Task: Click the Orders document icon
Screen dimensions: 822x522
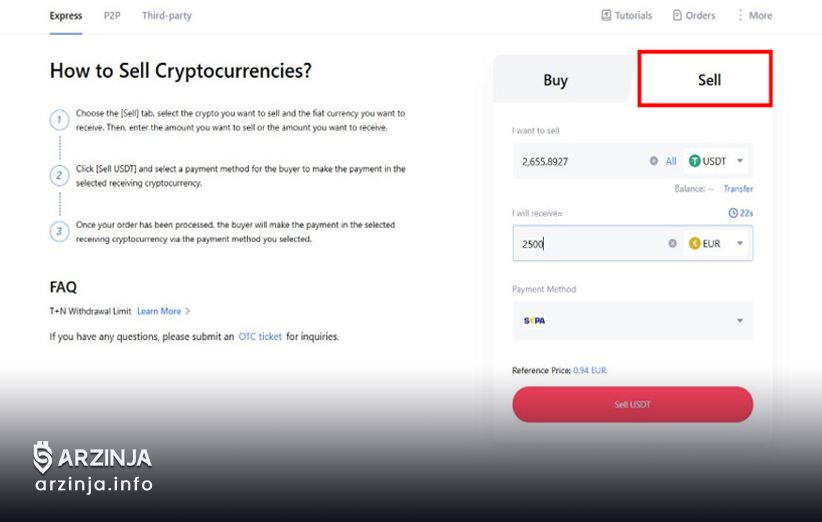Action: pos(677,15)
